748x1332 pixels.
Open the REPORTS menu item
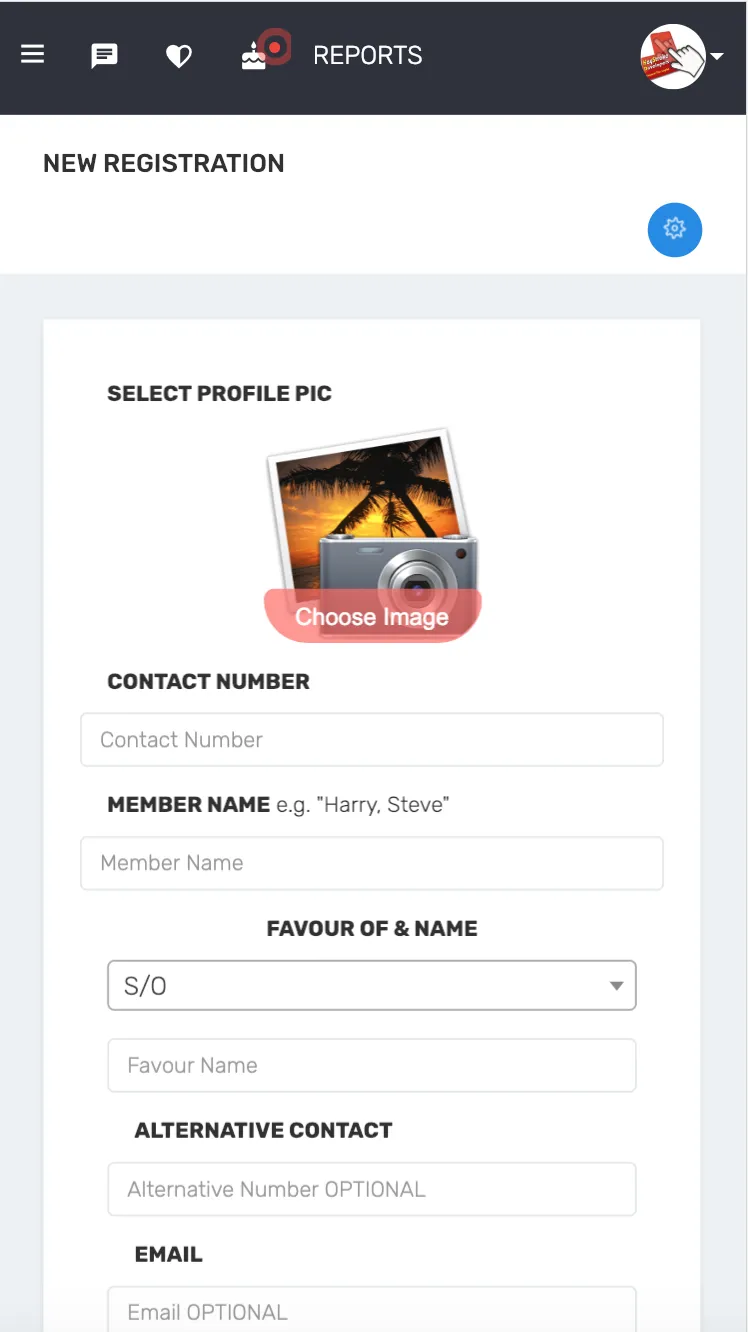(x=368, y=56)
